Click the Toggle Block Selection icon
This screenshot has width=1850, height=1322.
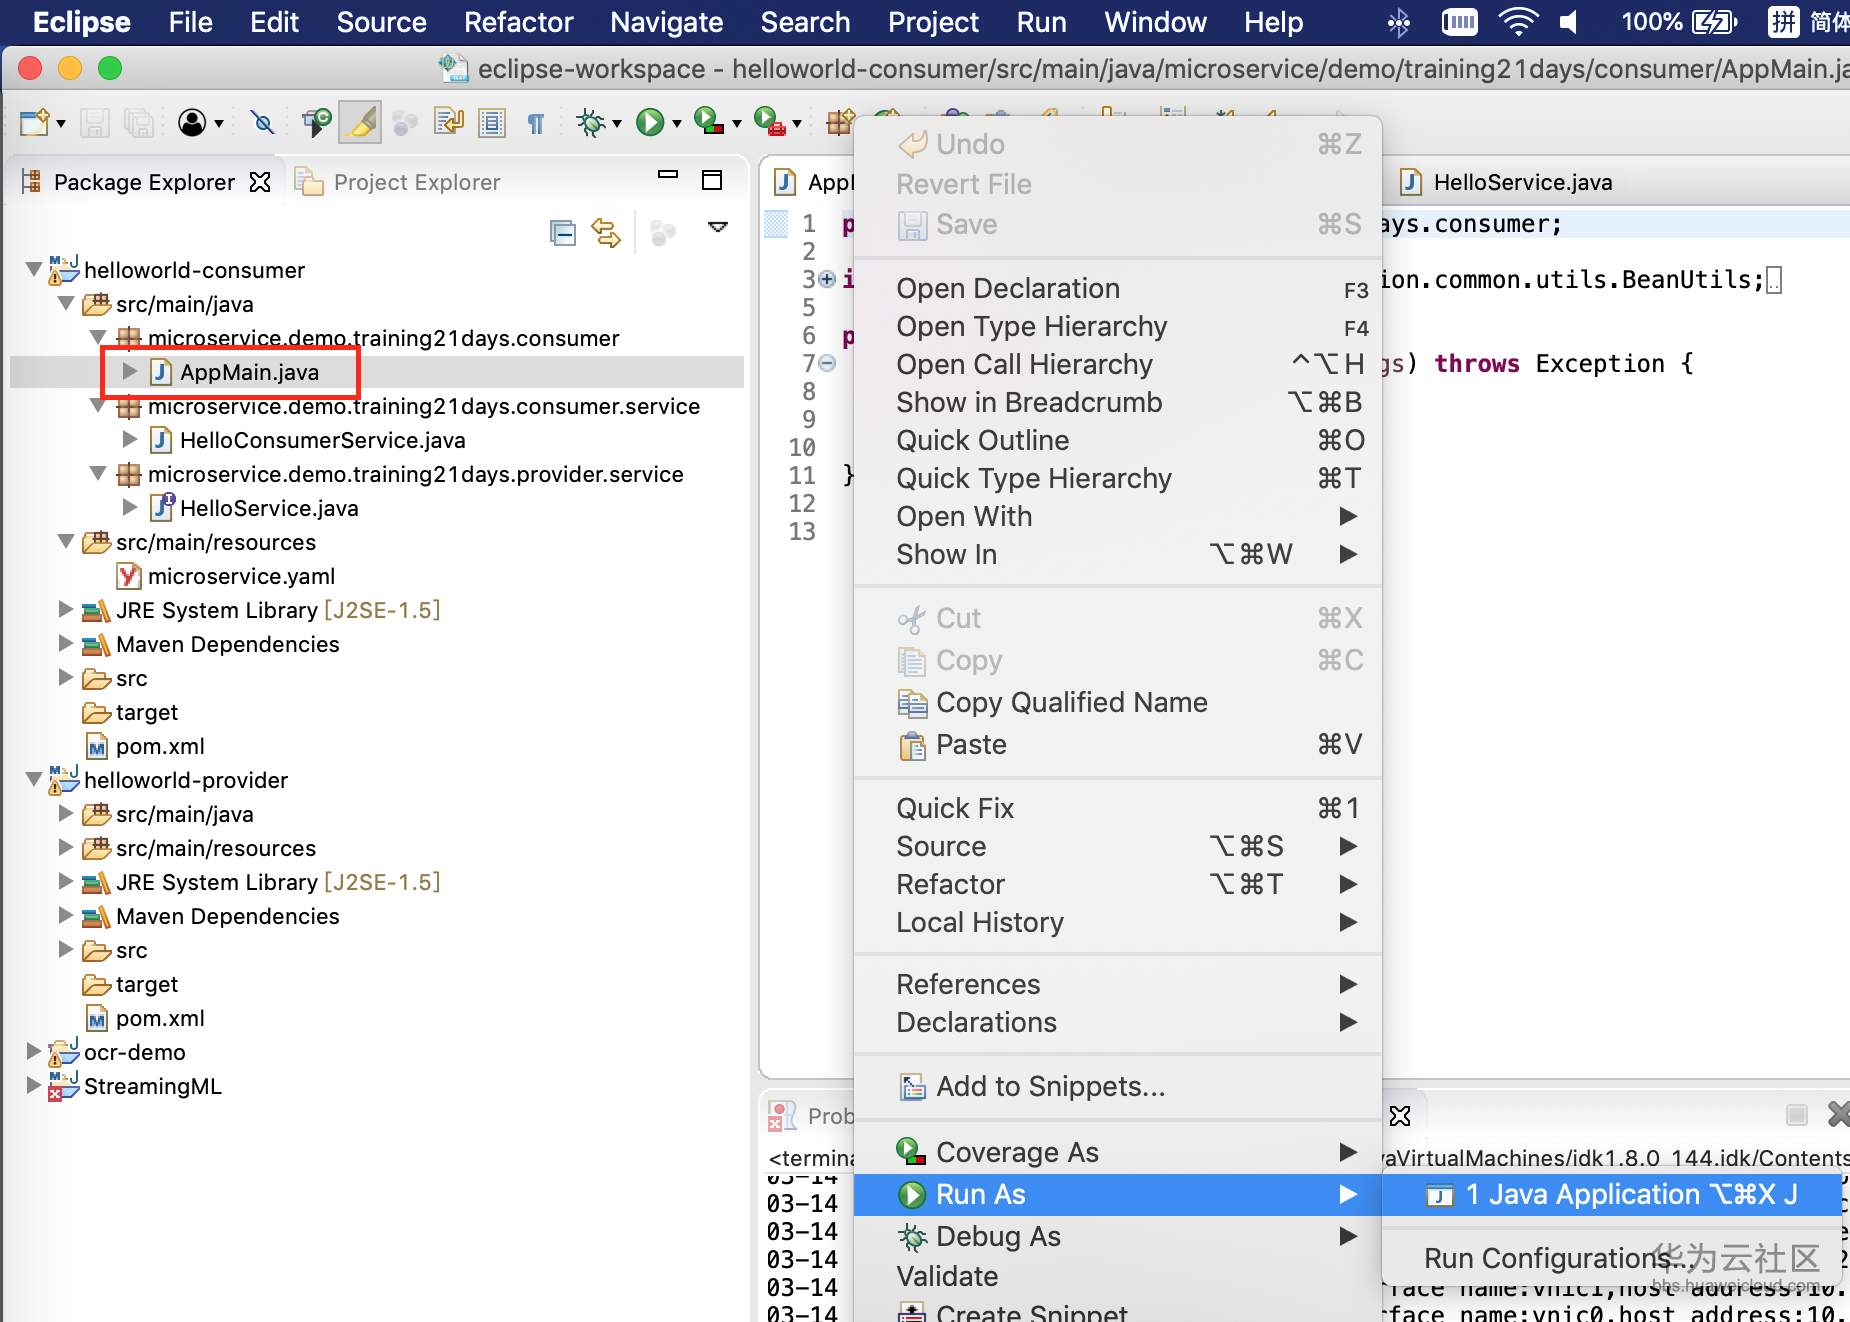pos(491,123)
